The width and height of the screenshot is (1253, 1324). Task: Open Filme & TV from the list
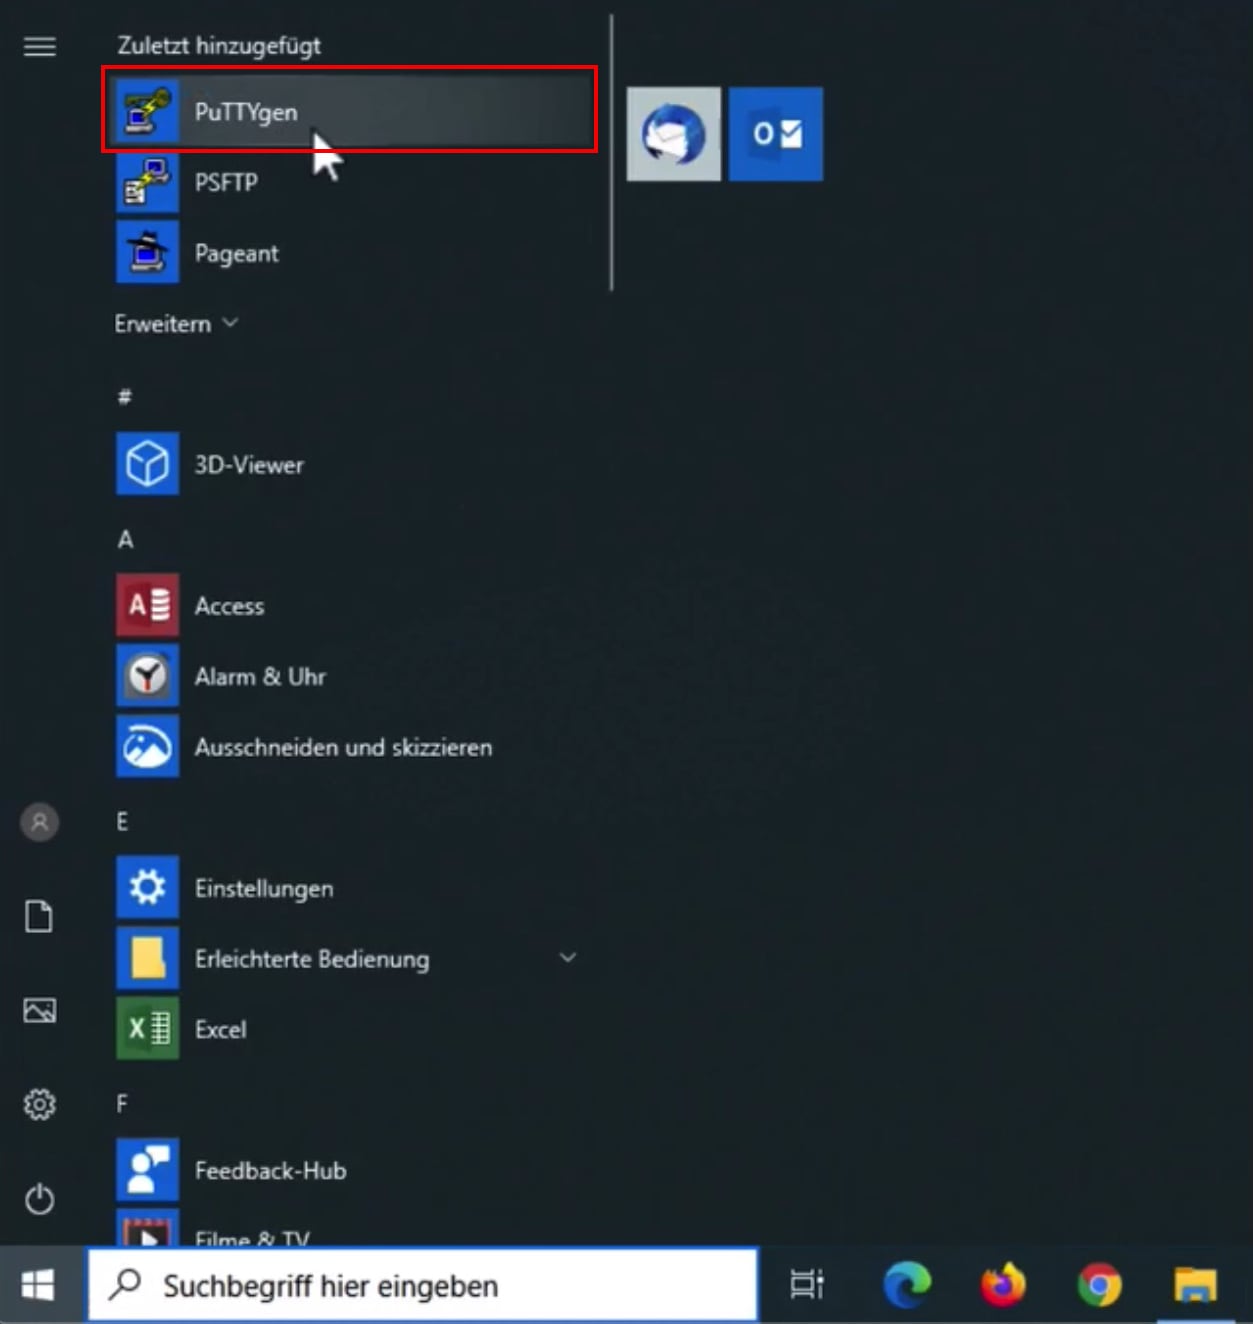coord(252,1238)
